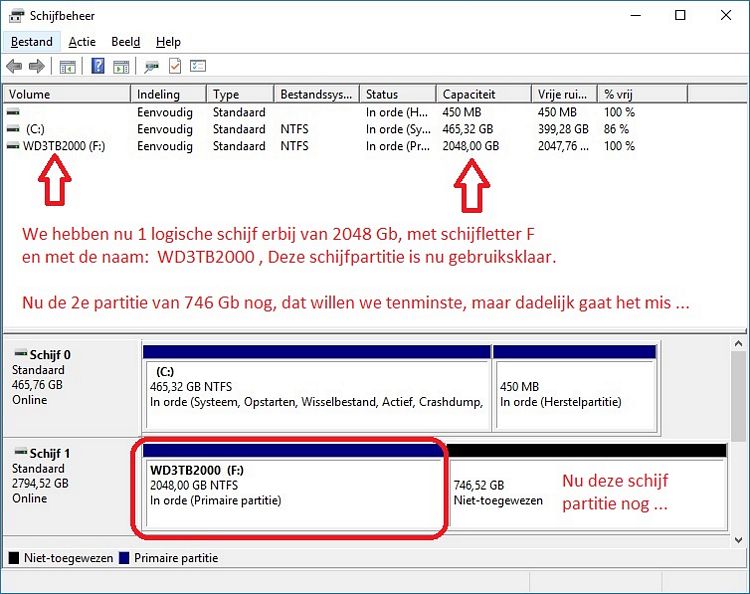Open the Beeld menu

(125, 42)
